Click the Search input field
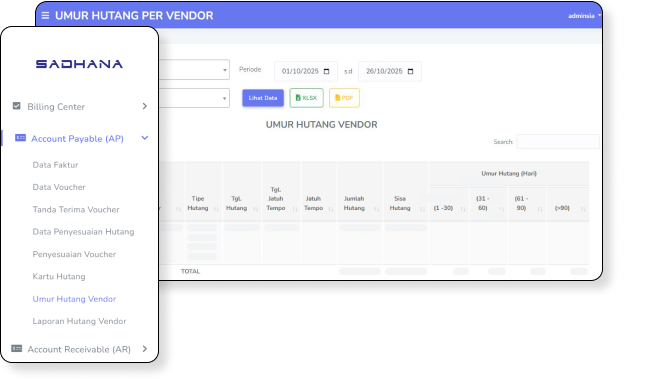The height and width of the screenshot is (379, 653). pyautogui.click(x=558, y=142)
